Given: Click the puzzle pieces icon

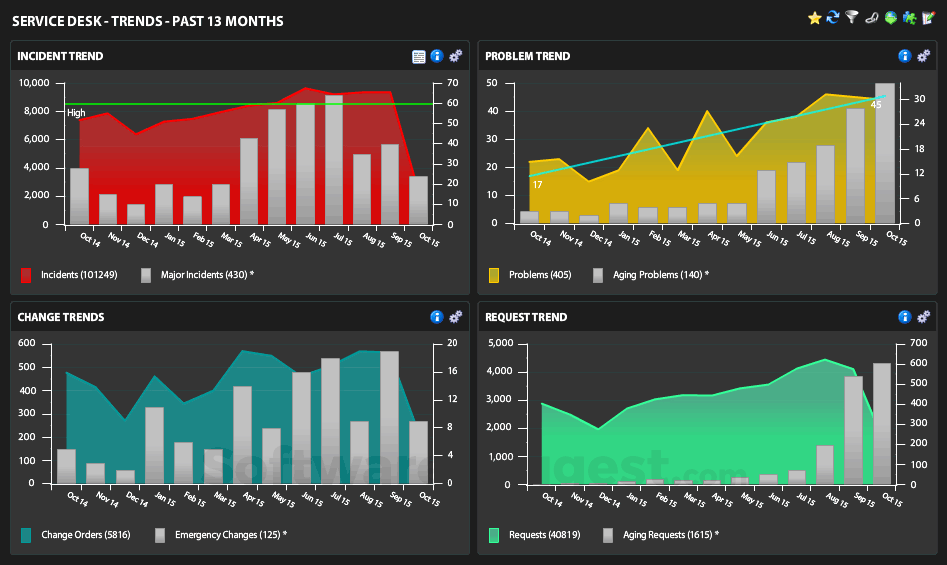Looking at the screenshot, I should pos(909,18).
